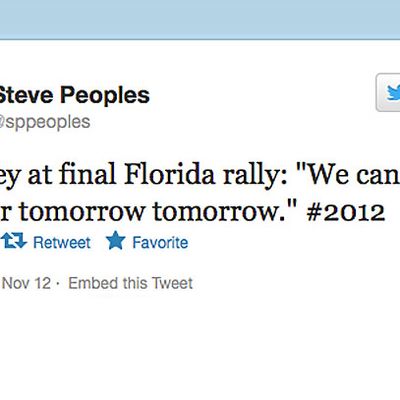The width and height of the screenshot is (400, 400).
Task: Click the Twitter bird button
Action: point(388,93)
